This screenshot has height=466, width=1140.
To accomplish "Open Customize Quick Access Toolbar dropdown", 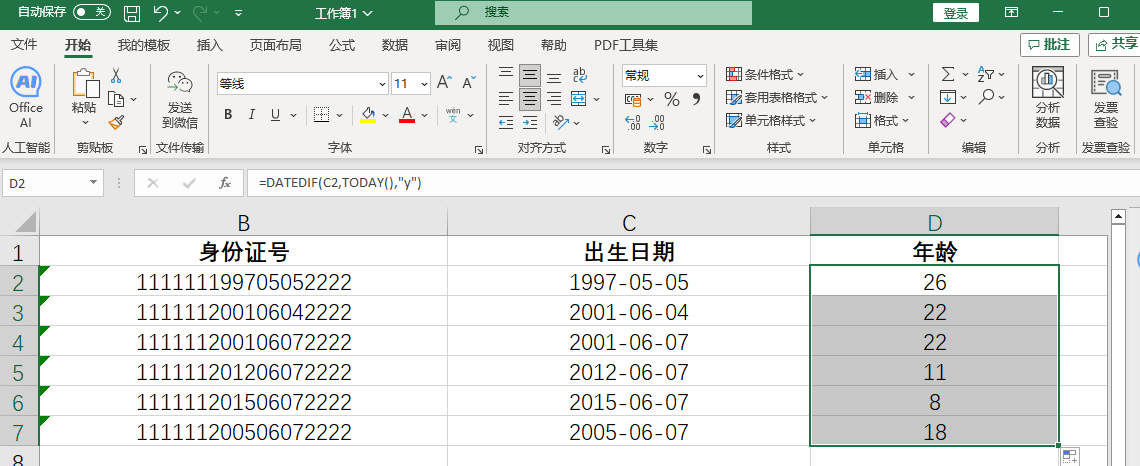I will (239, 13).
